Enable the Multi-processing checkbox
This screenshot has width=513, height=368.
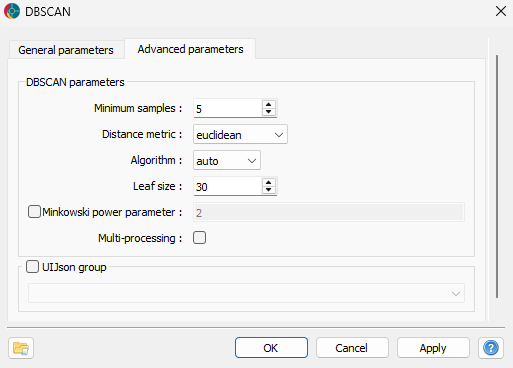tap(199, 238)
